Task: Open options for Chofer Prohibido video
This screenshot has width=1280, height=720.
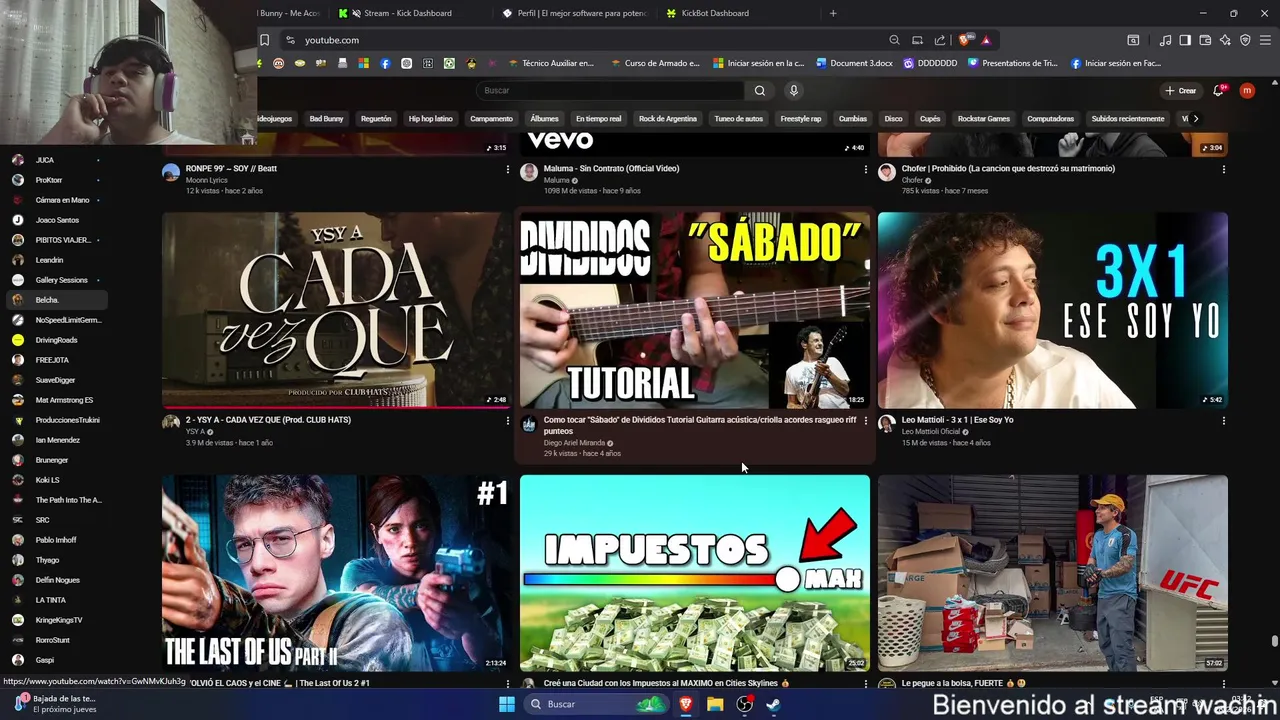Action: tap(1223, 169)
